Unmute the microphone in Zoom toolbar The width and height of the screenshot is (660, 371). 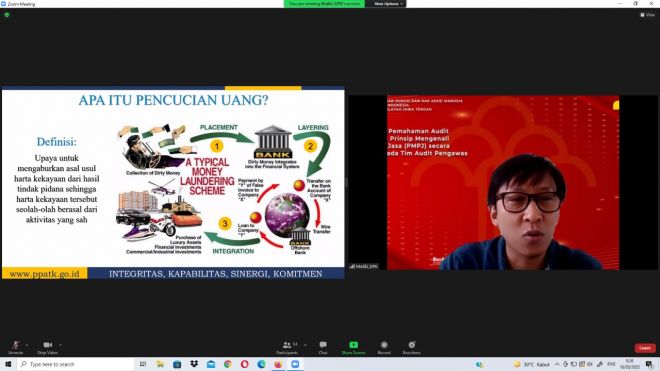[16, 347]
